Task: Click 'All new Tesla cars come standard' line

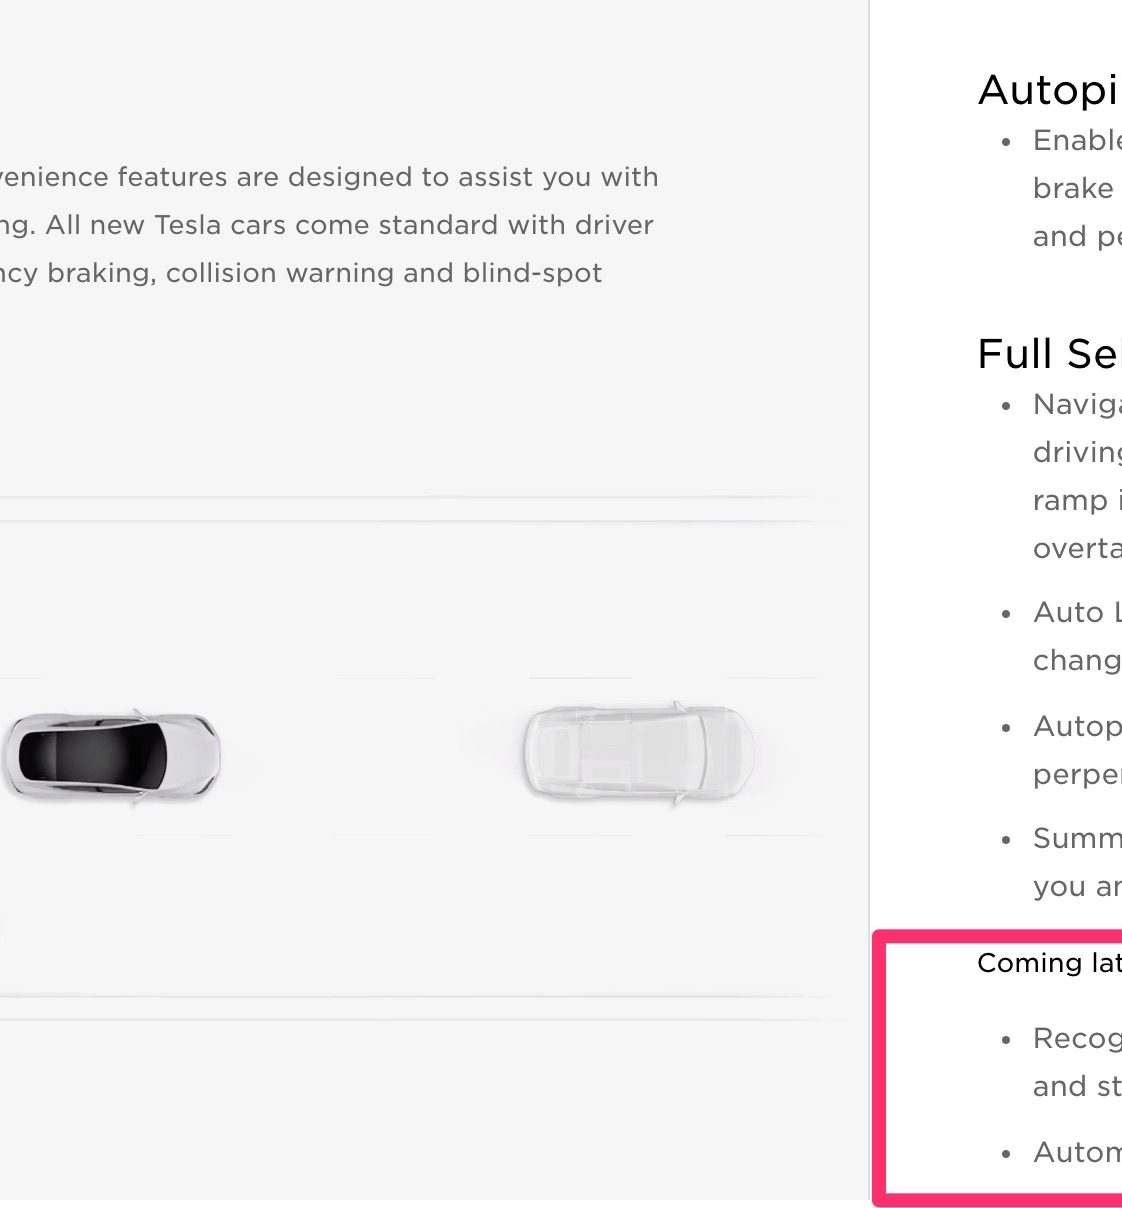Action: pyautogui.click(x=326, y=225)
